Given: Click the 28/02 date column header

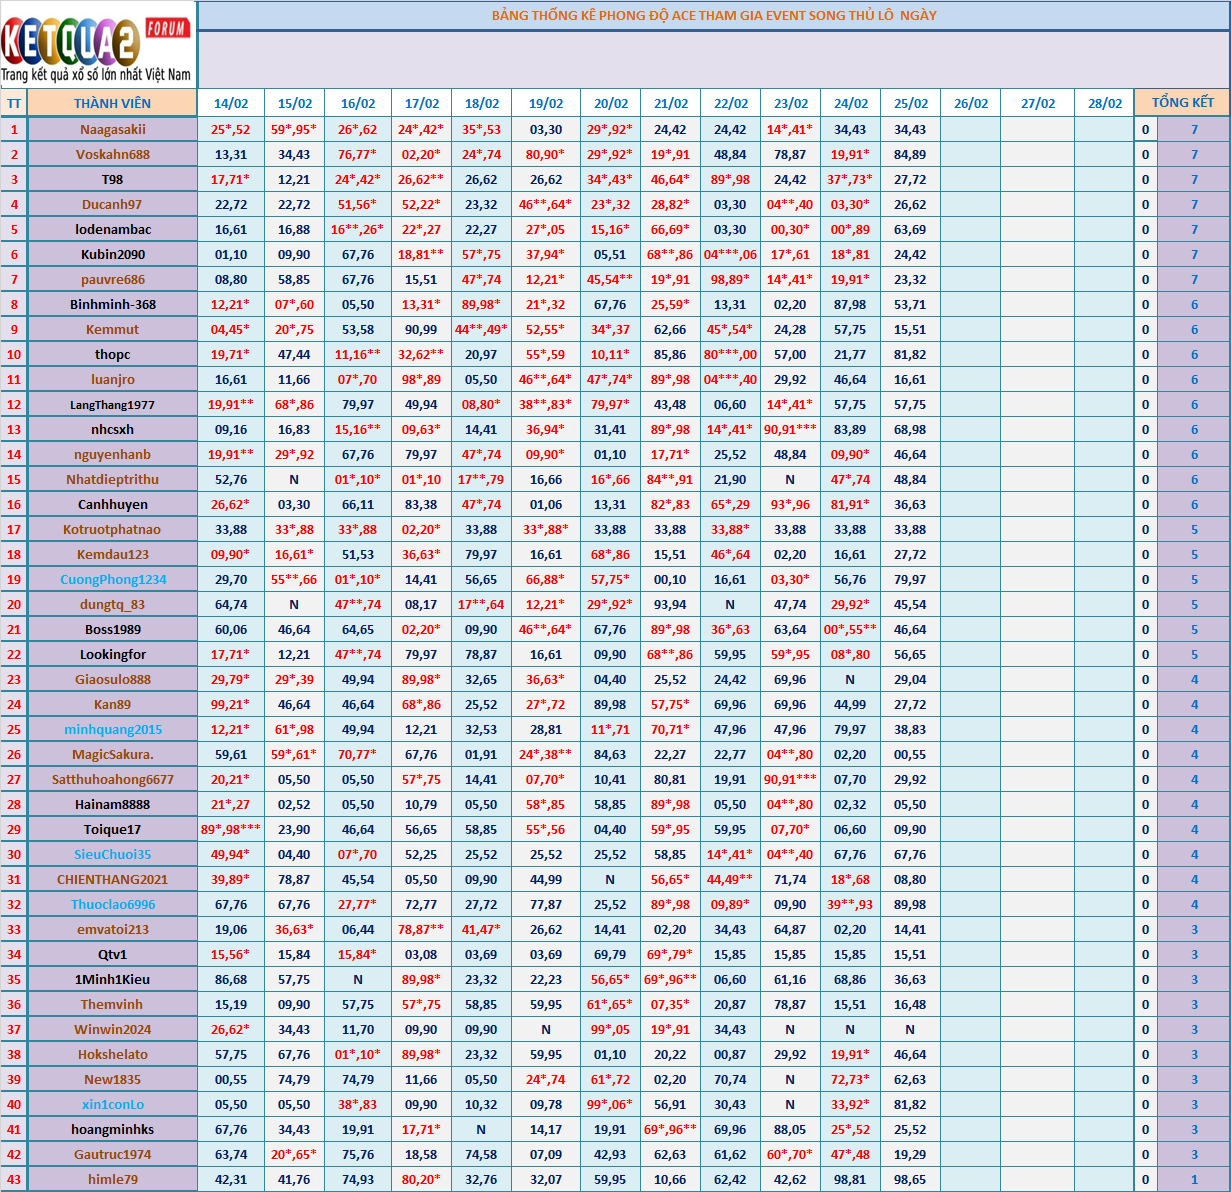Looking at the screenshot, I should (x=1105, y=103).
